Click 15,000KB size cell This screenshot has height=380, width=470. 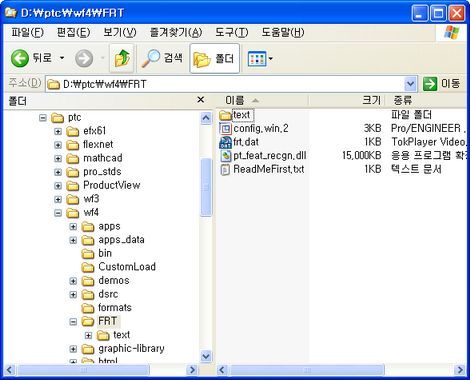pos(361,155)
